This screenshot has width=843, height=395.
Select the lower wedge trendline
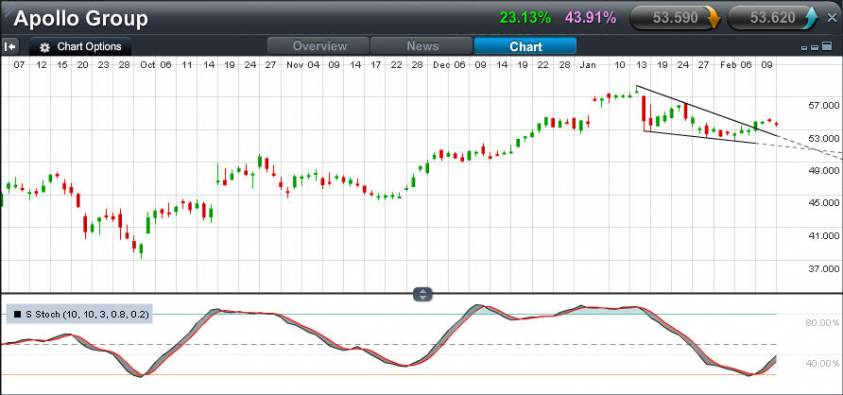coord(701,137)
